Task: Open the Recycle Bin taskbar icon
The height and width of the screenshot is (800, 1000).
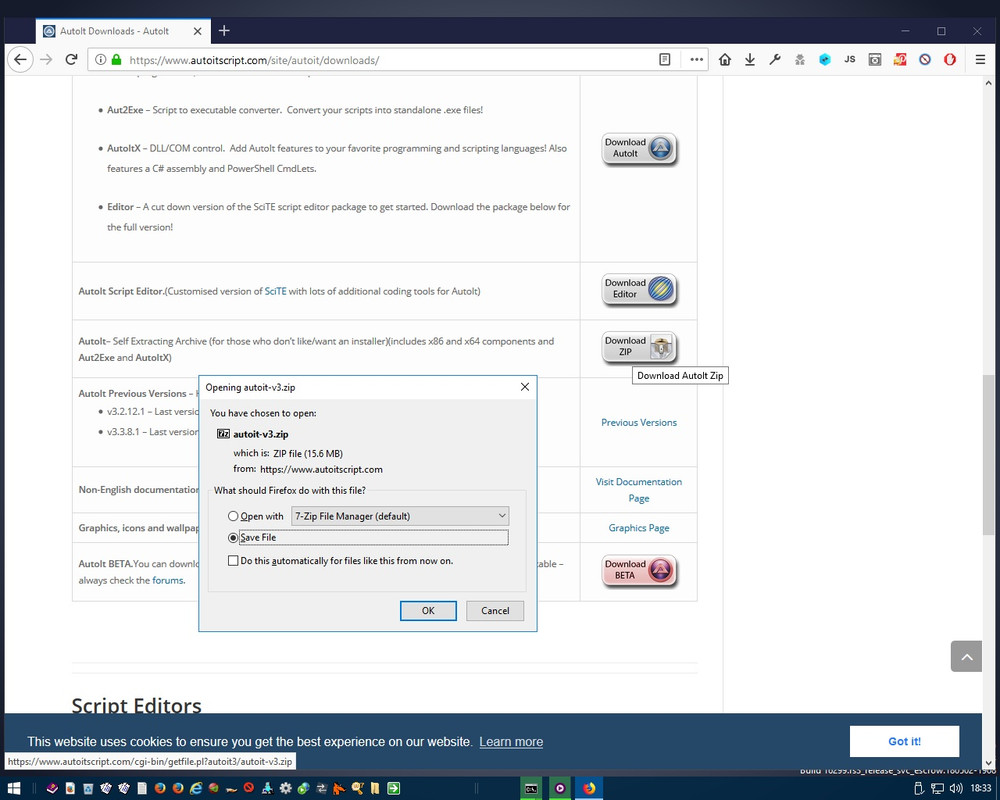Action: coord(88,789)
